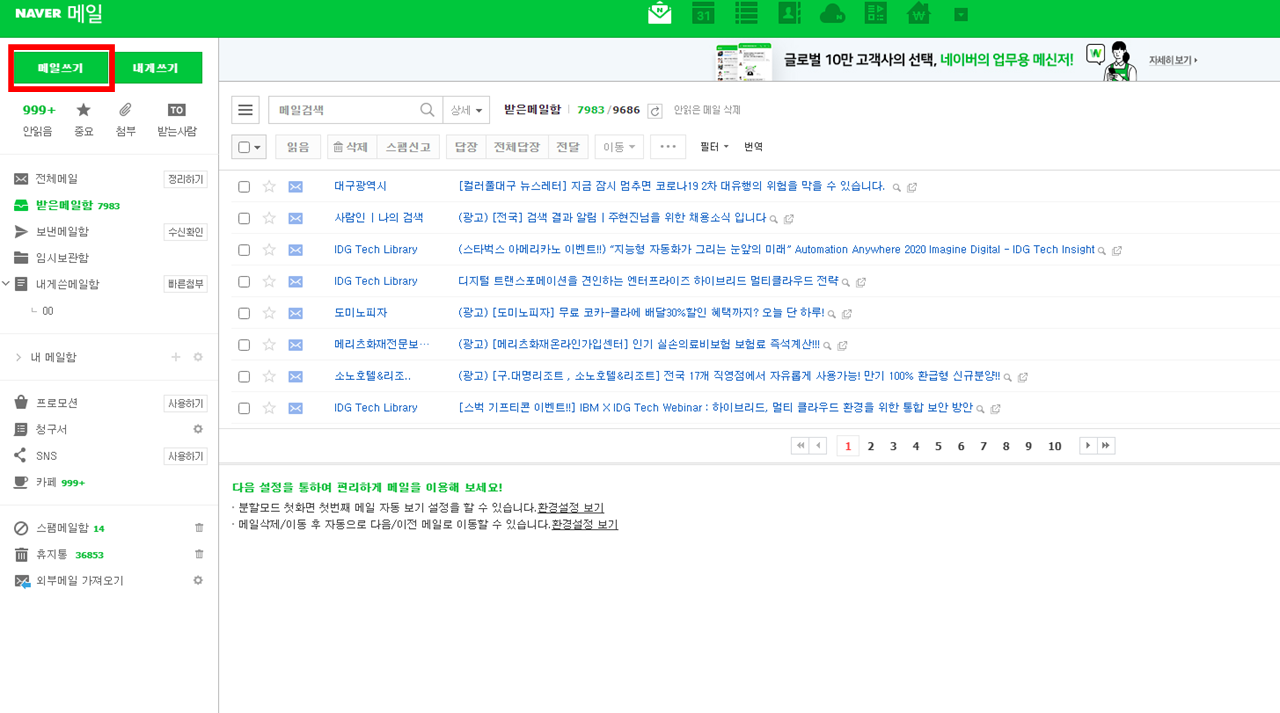Open the 필터 filter dropdown
1280x713 pixels.
pyautogui.click(x=714, y=147)
